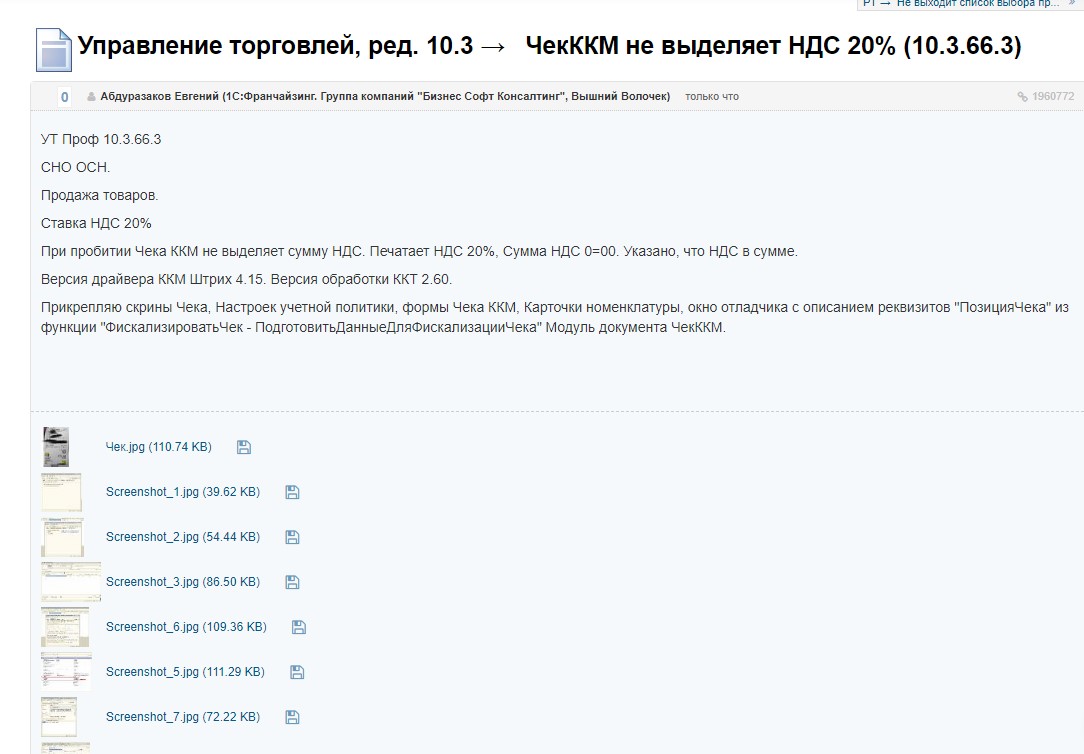Click the paragraph starting 'Прикрепляю скрины Чека'

point(555,317)
